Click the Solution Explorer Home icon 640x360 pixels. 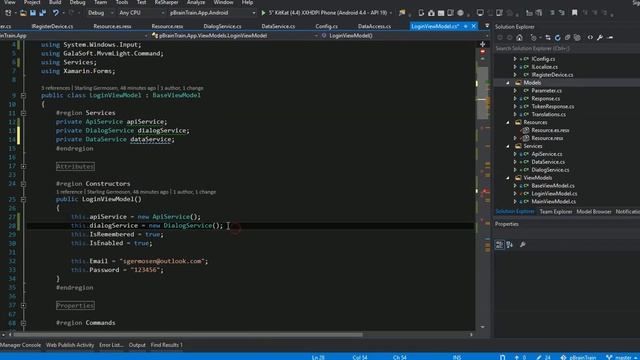[519, 38]
